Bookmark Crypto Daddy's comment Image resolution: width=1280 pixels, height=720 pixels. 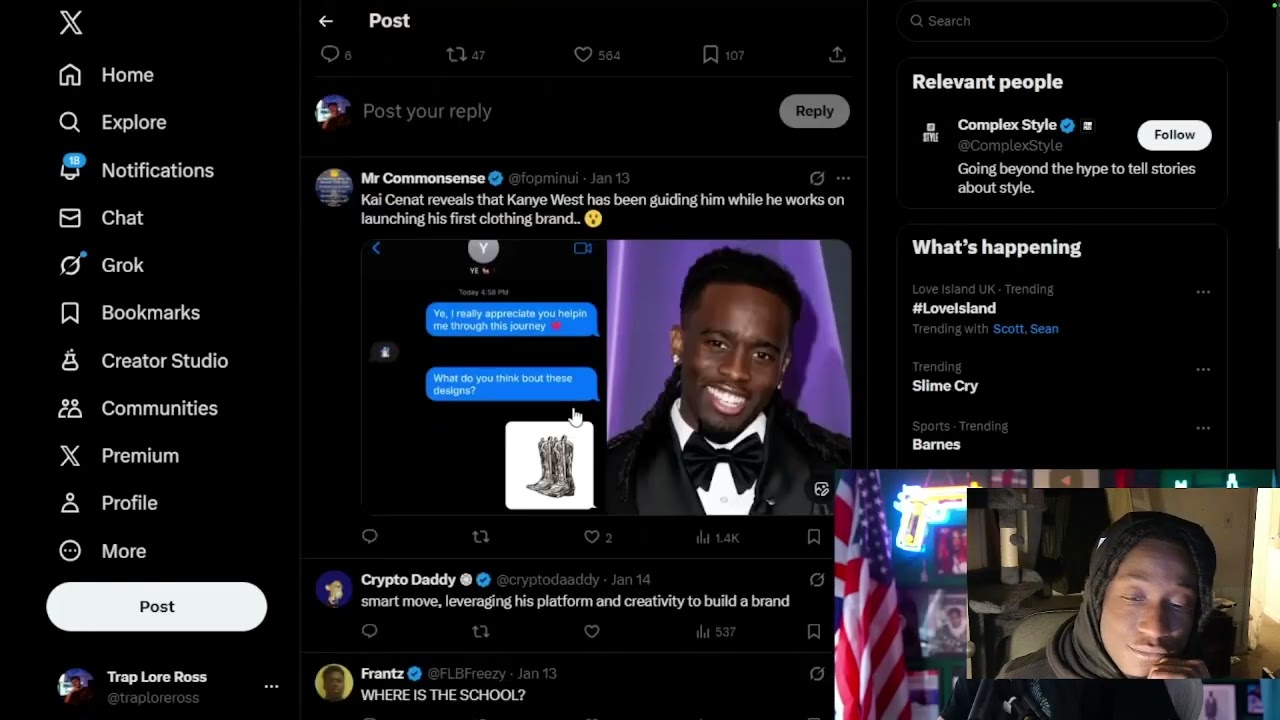(x=814, y=631)
